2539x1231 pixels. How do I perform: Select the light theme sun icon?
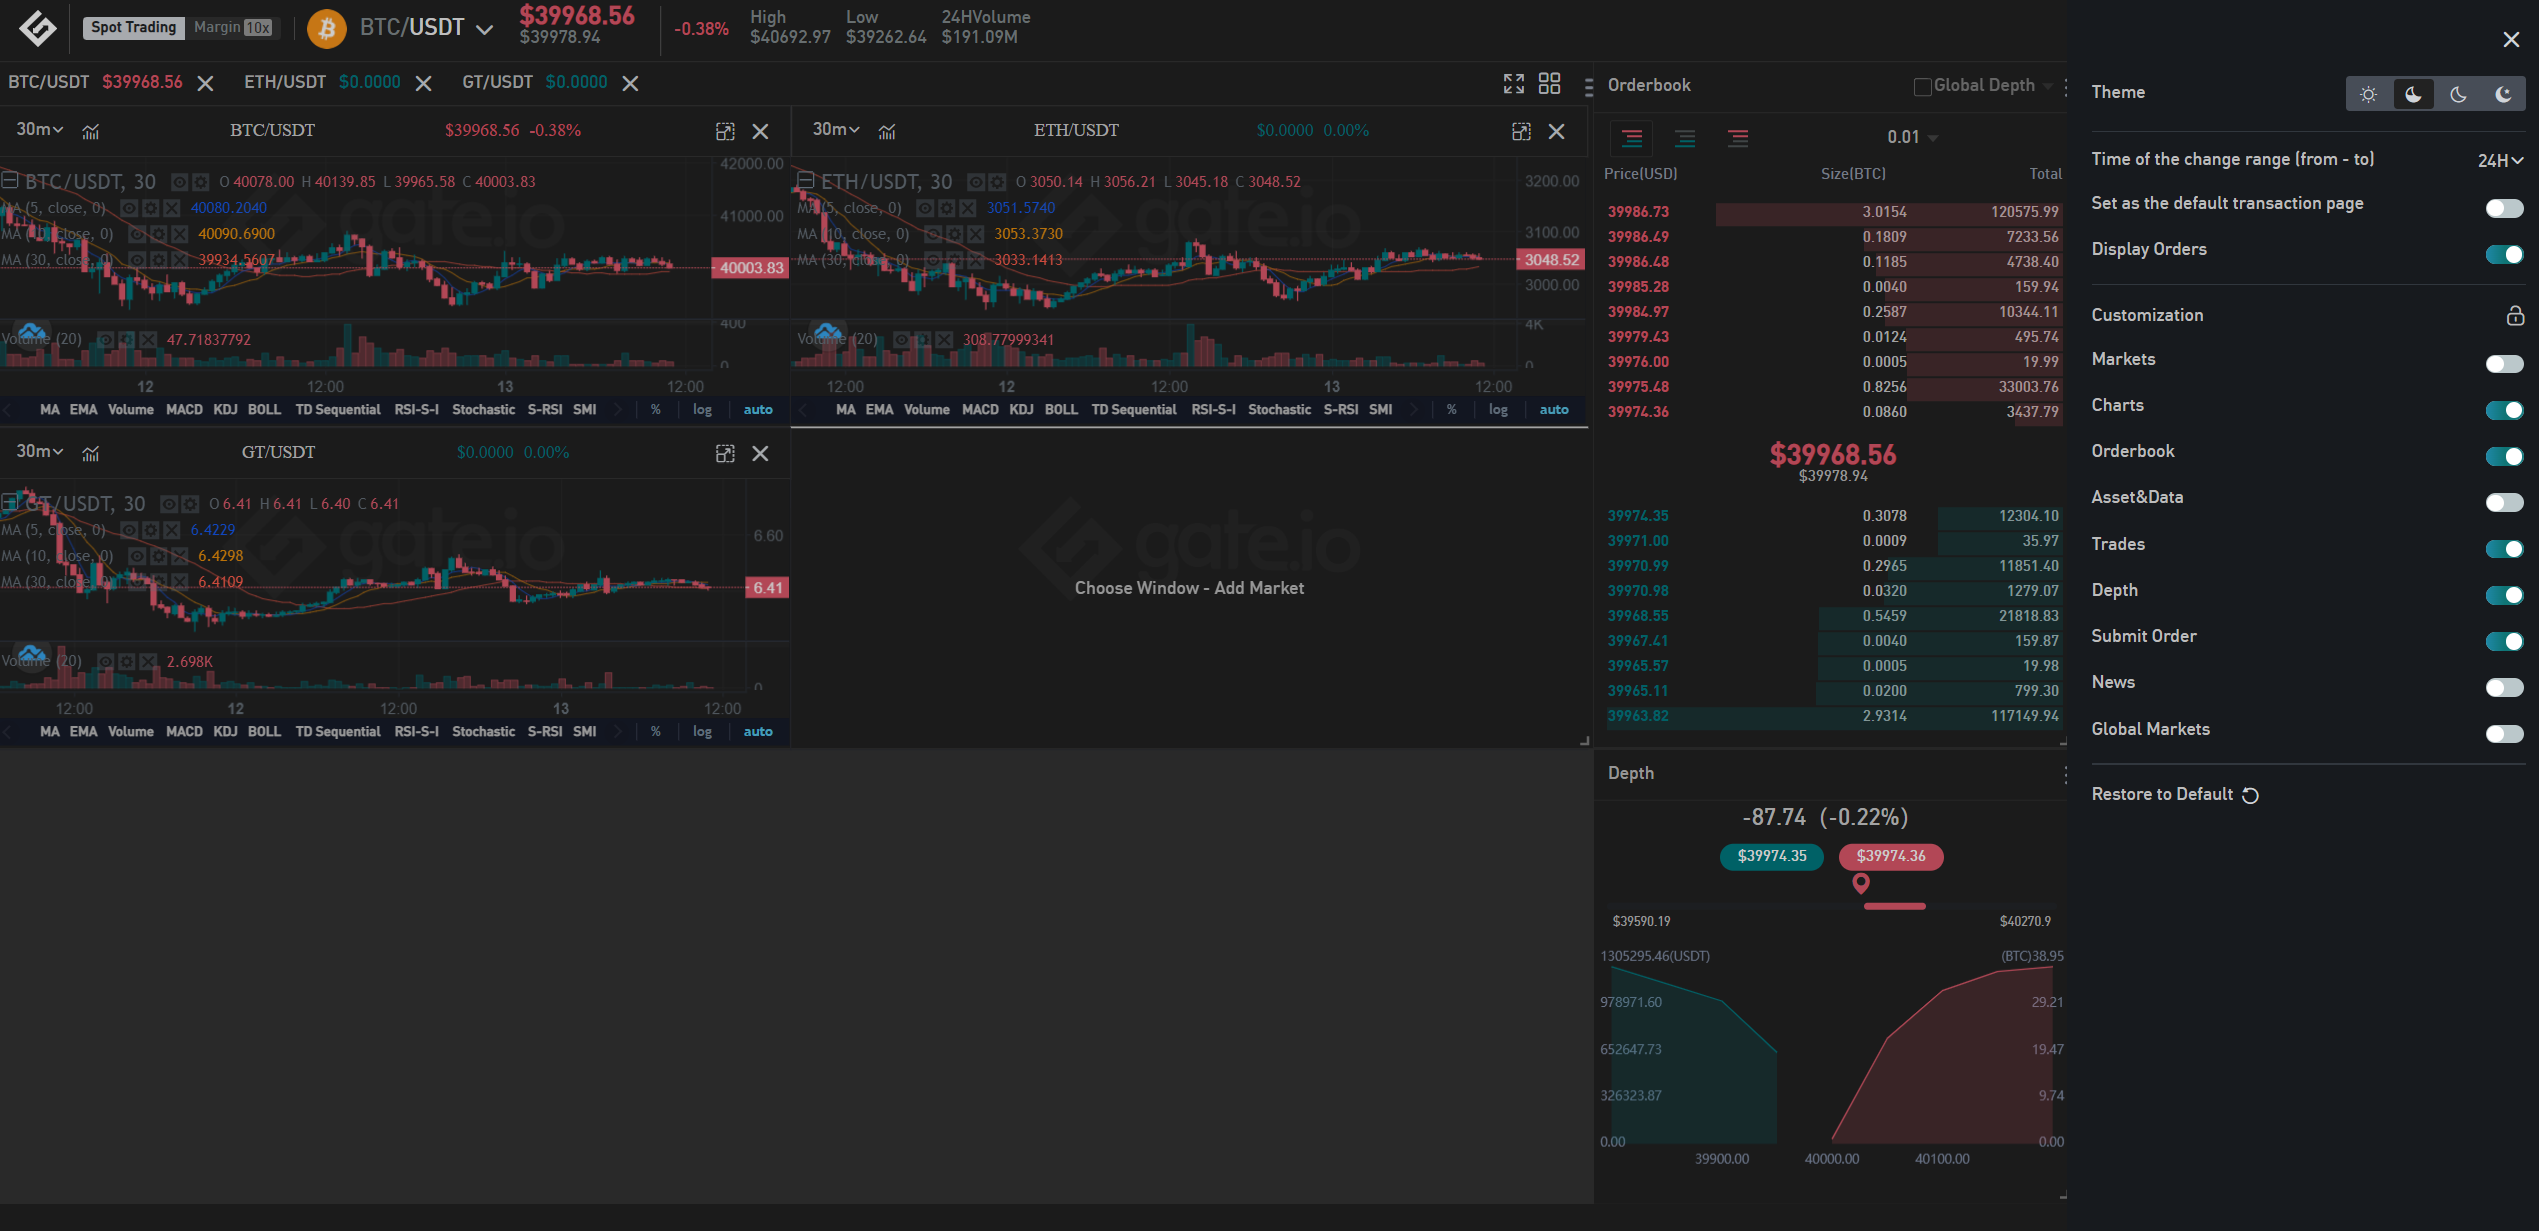pyautogui.click(x=2368, y=94)
